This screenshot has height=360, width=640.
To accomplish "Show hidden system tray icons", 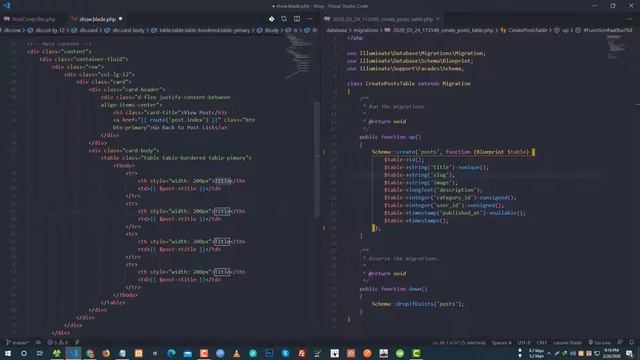I will pyautogui.click(x=549, y=353).
